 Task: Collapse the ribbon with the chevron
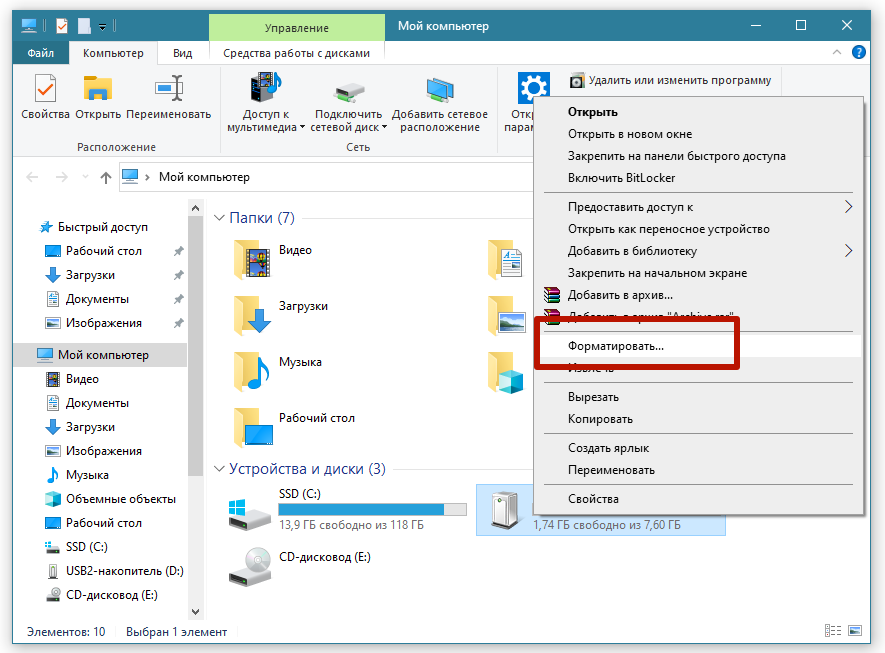[x=837, y=52]
